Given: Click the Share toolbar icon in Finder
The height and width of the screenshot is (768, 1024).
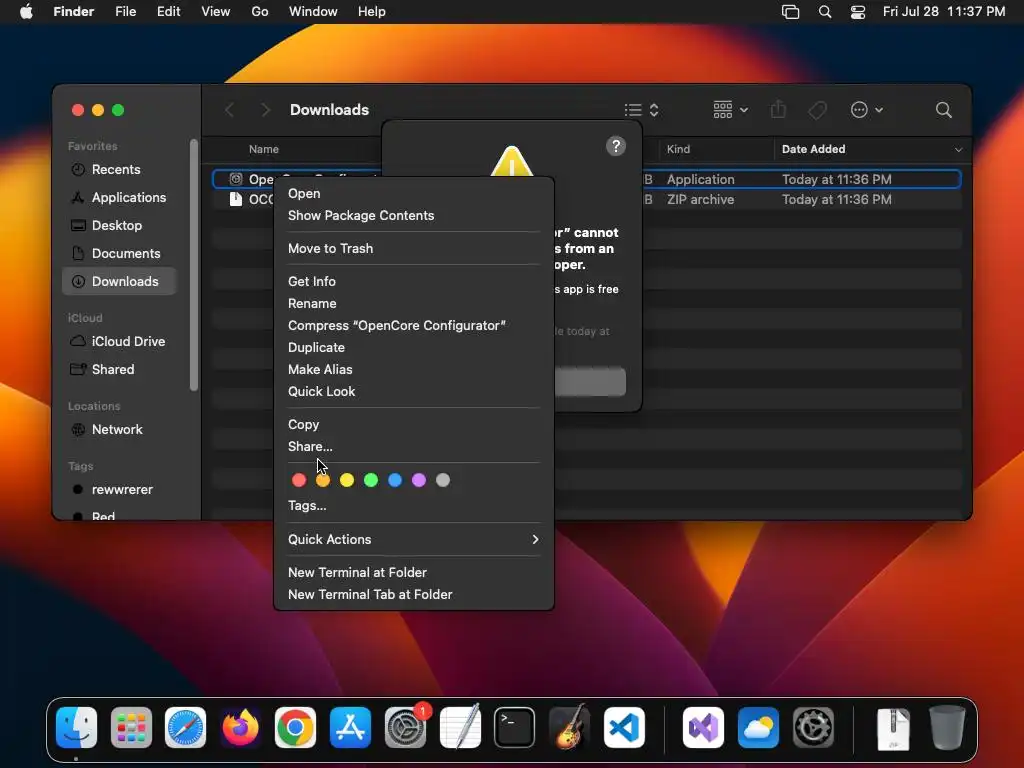Looking at the screenshot, I should coord(778,110).
